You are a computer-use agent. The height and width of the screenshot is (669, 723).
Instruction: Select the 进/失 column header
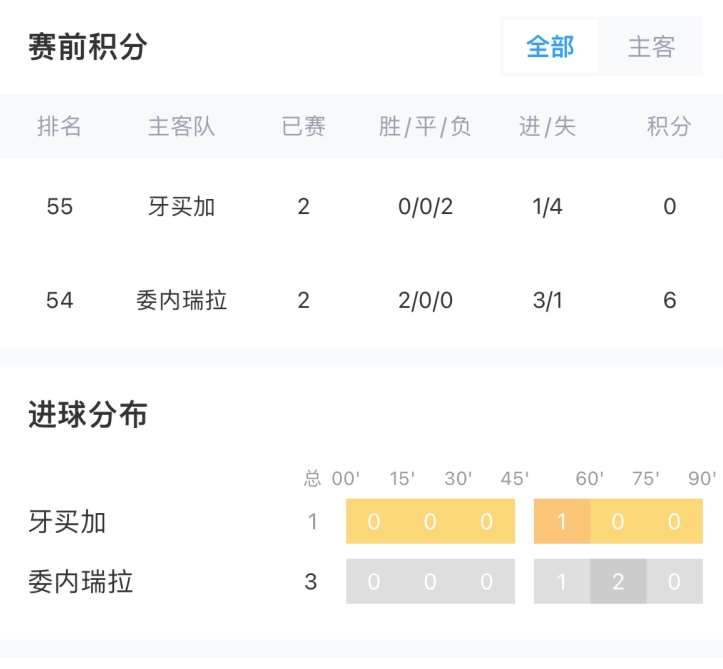point(547,127)
